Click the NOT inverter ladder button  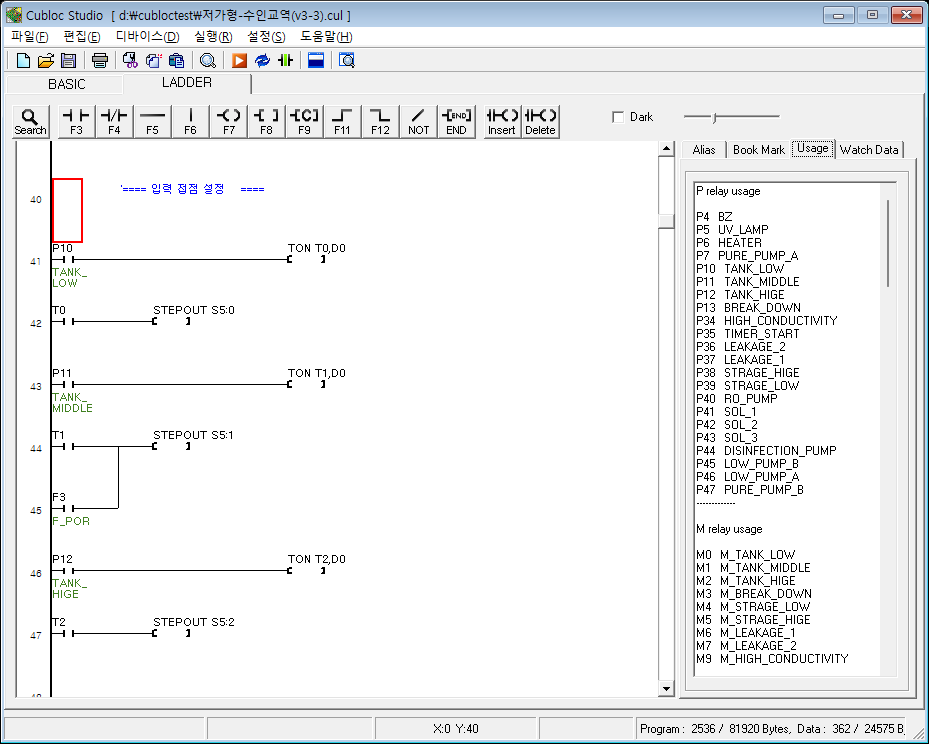coord(418,121)
